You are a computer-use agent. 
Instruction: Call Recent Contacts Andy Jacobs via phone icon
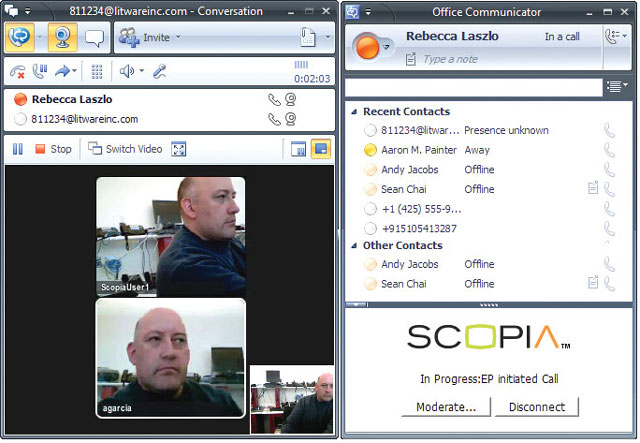click(x=609, y=170)
